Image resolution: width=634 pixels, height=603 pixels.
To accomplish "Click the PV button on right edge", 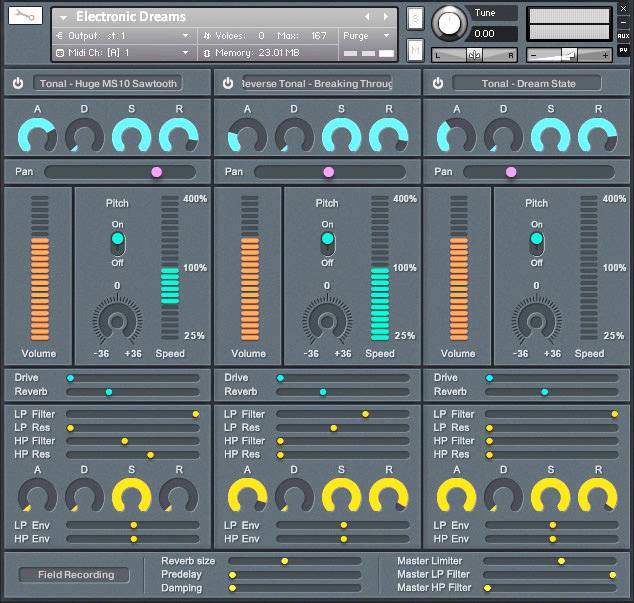I will (x=623, y=50).
